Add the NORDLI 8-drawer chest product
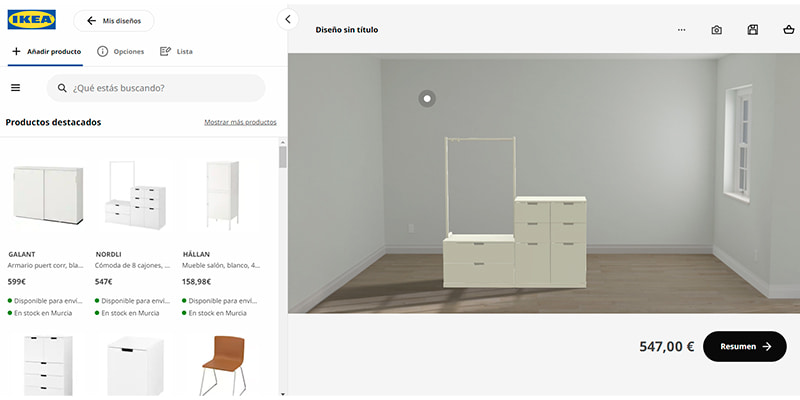The width and height of the screenshot is (800, 400). click(x=135, y=195)
